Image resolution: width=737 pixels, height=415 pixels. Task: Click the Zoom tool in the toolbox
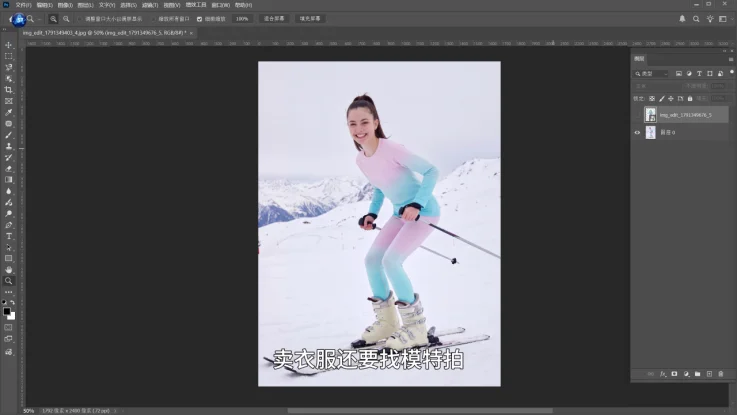[8, 281]
